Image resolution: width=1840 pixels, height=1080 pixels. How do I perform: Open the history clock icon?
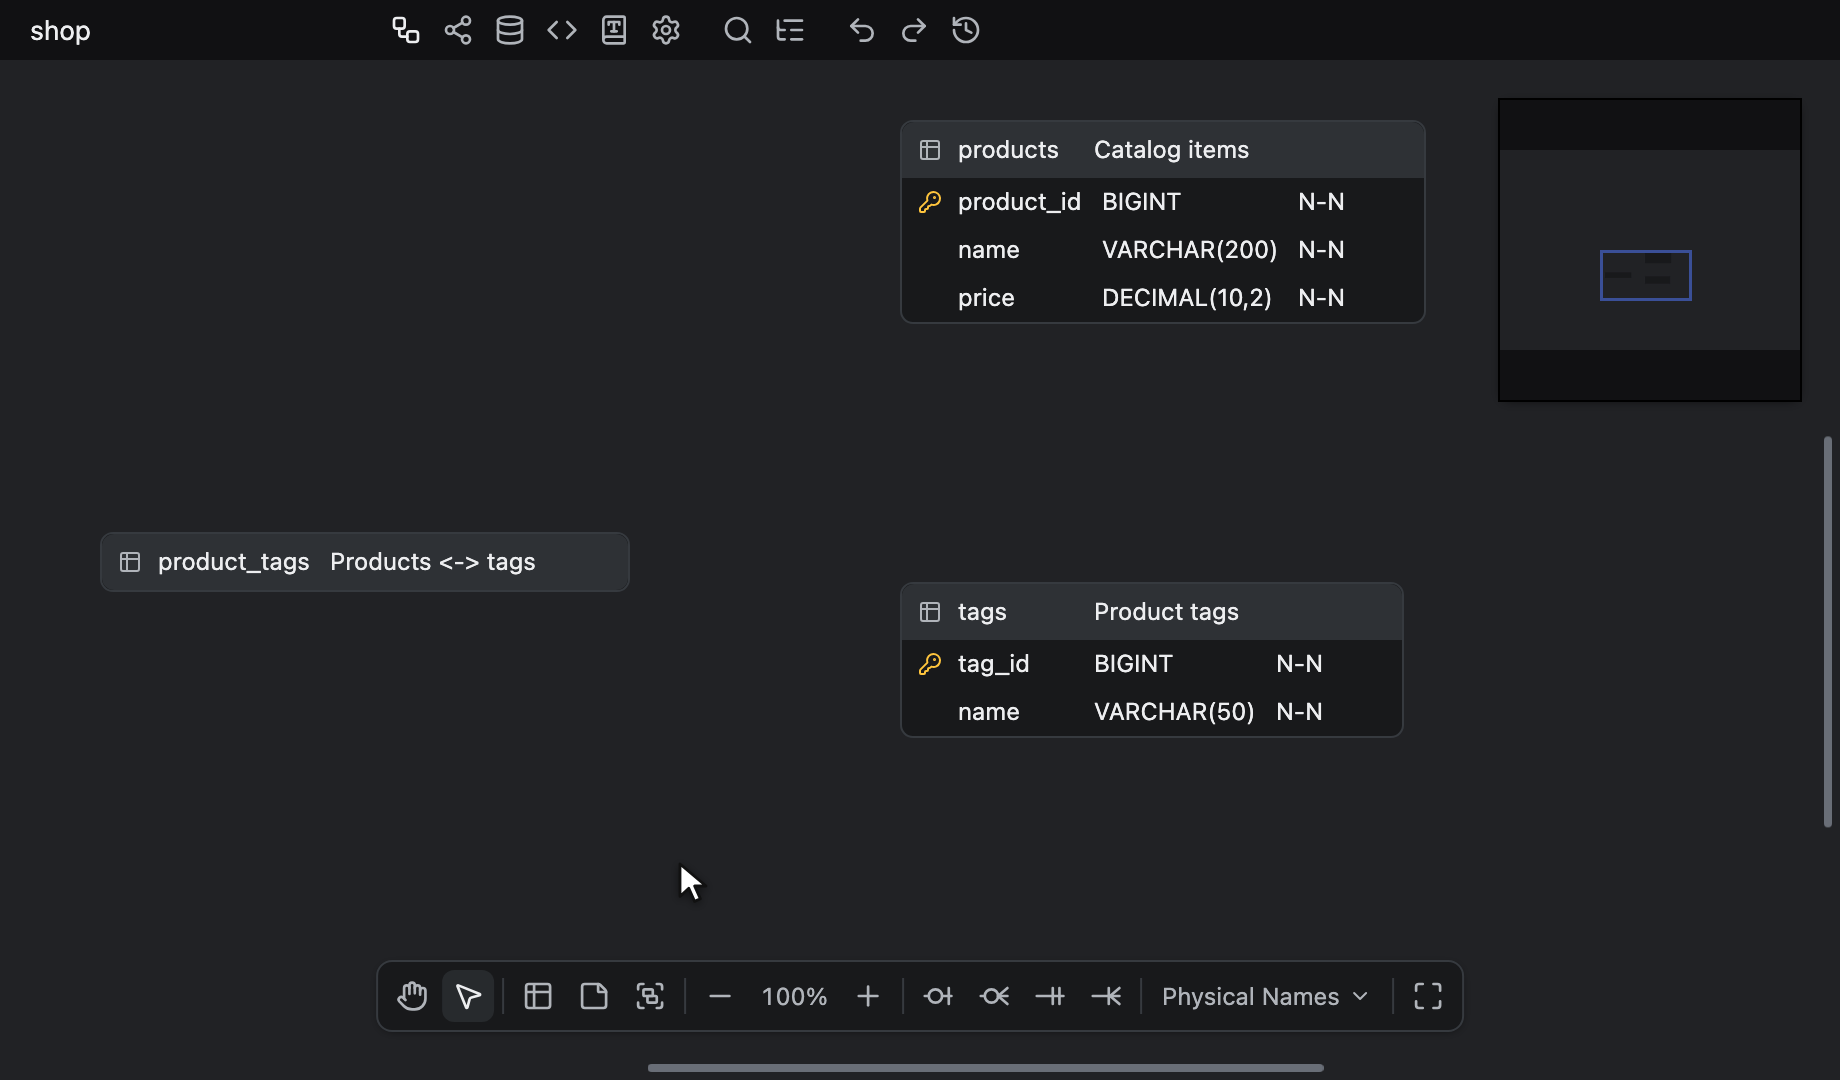coord(966,30)
